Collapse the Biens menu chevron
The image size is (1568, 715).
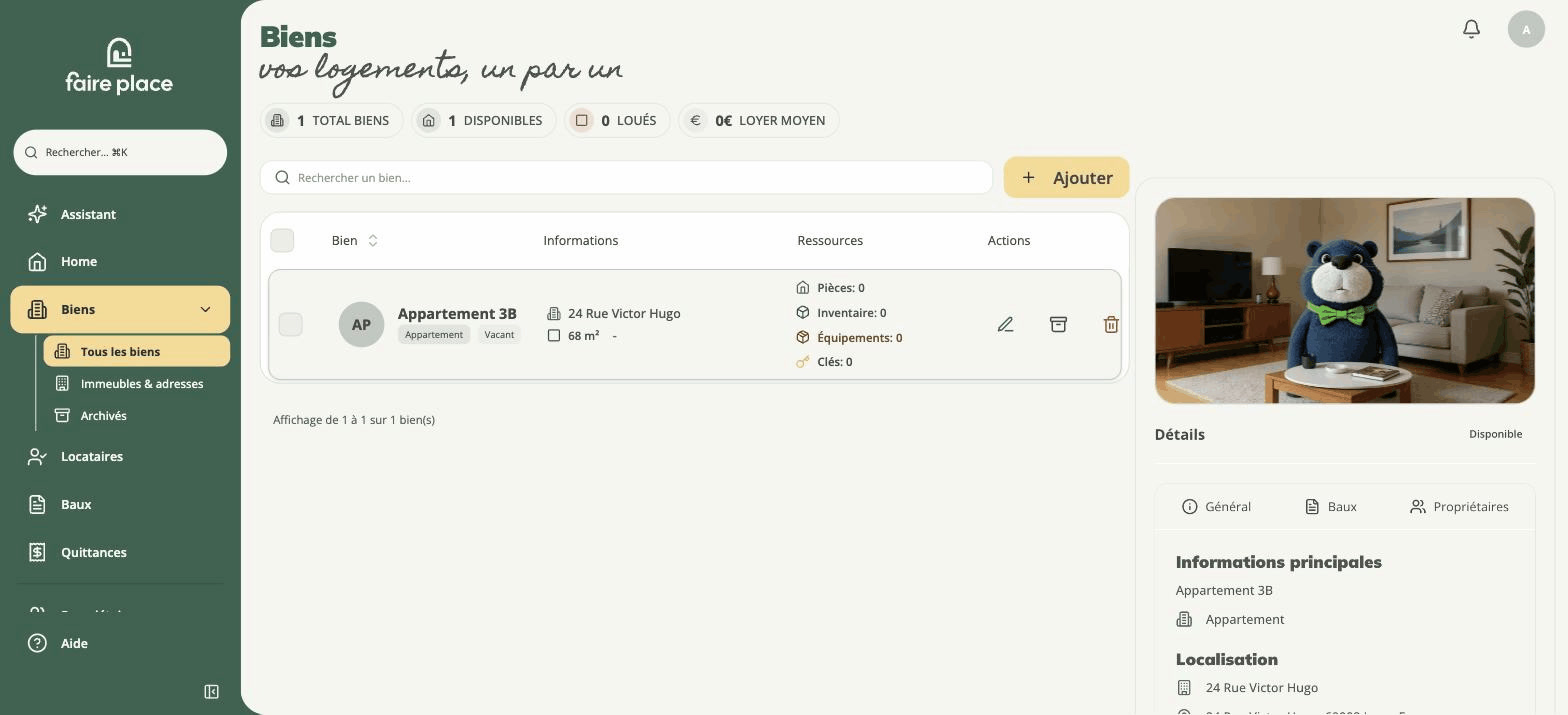point(205,309)
